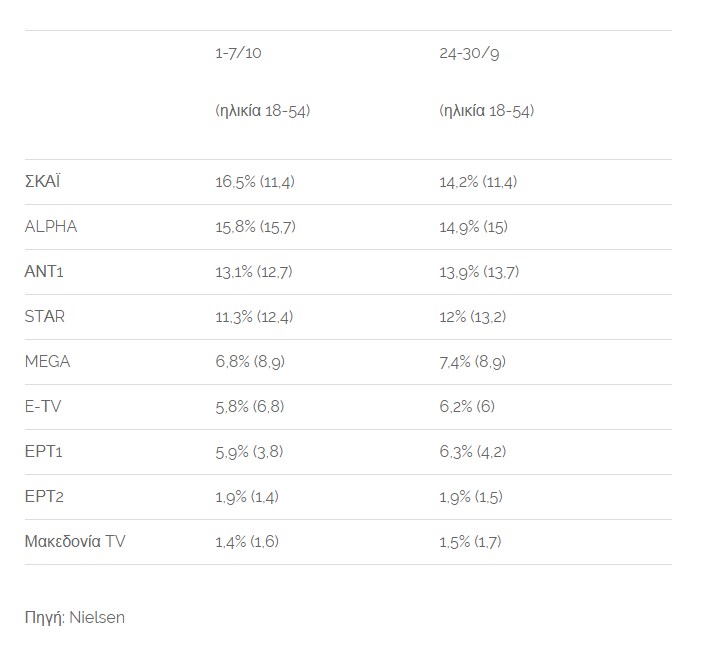
Task: Click the Μακεδονία TV row label
Action: (75, 542)
